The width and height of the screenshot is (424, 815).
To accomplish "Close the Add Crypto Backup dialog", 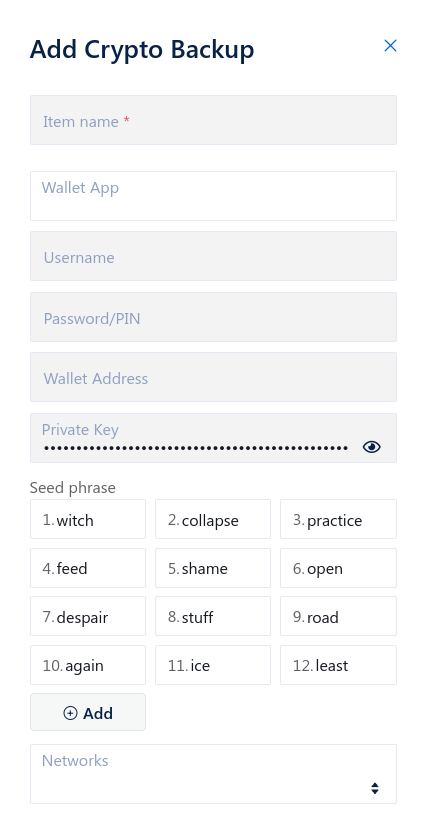I will click(390, 46).
